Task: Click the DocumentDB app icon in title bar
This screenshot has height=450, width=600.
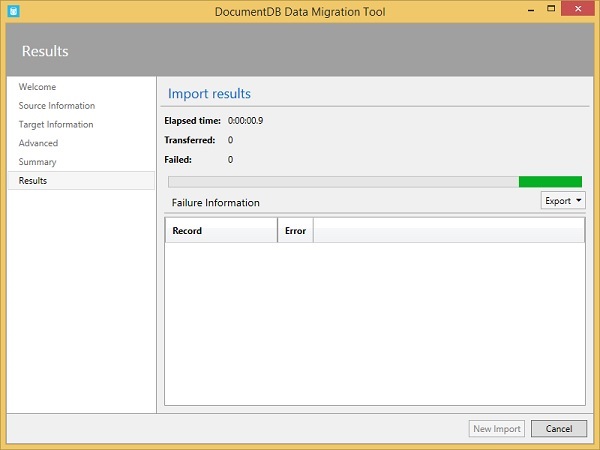Action: point(14,10)
